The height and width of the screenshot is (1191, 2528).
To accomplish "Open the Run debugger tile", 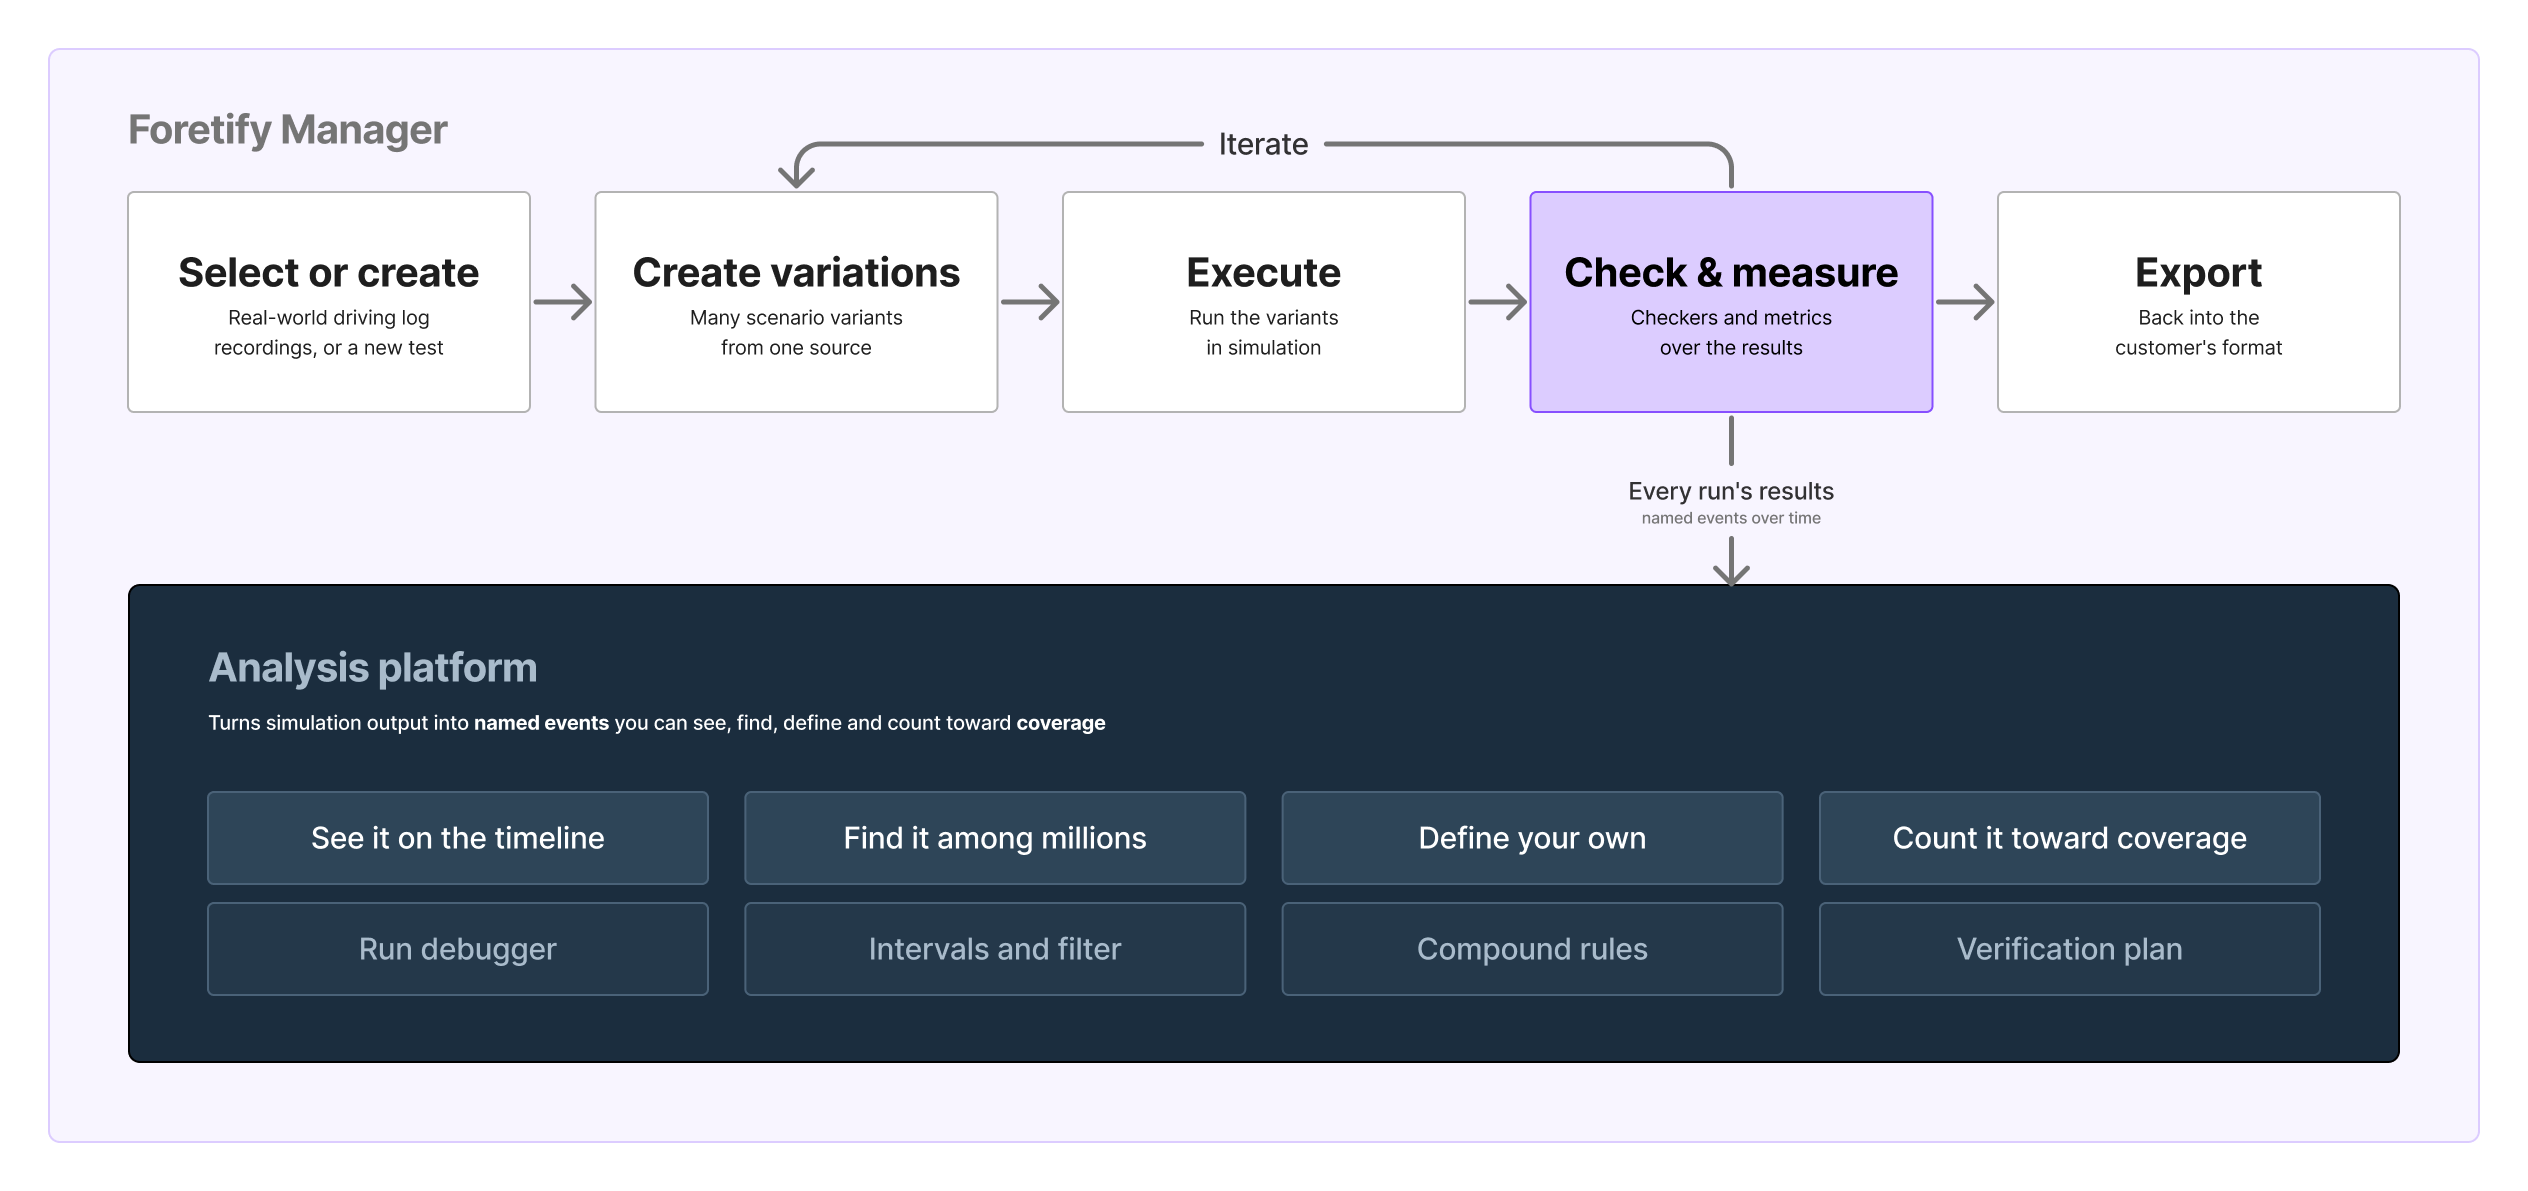I will pyautogui.click(x=458, y=949).
